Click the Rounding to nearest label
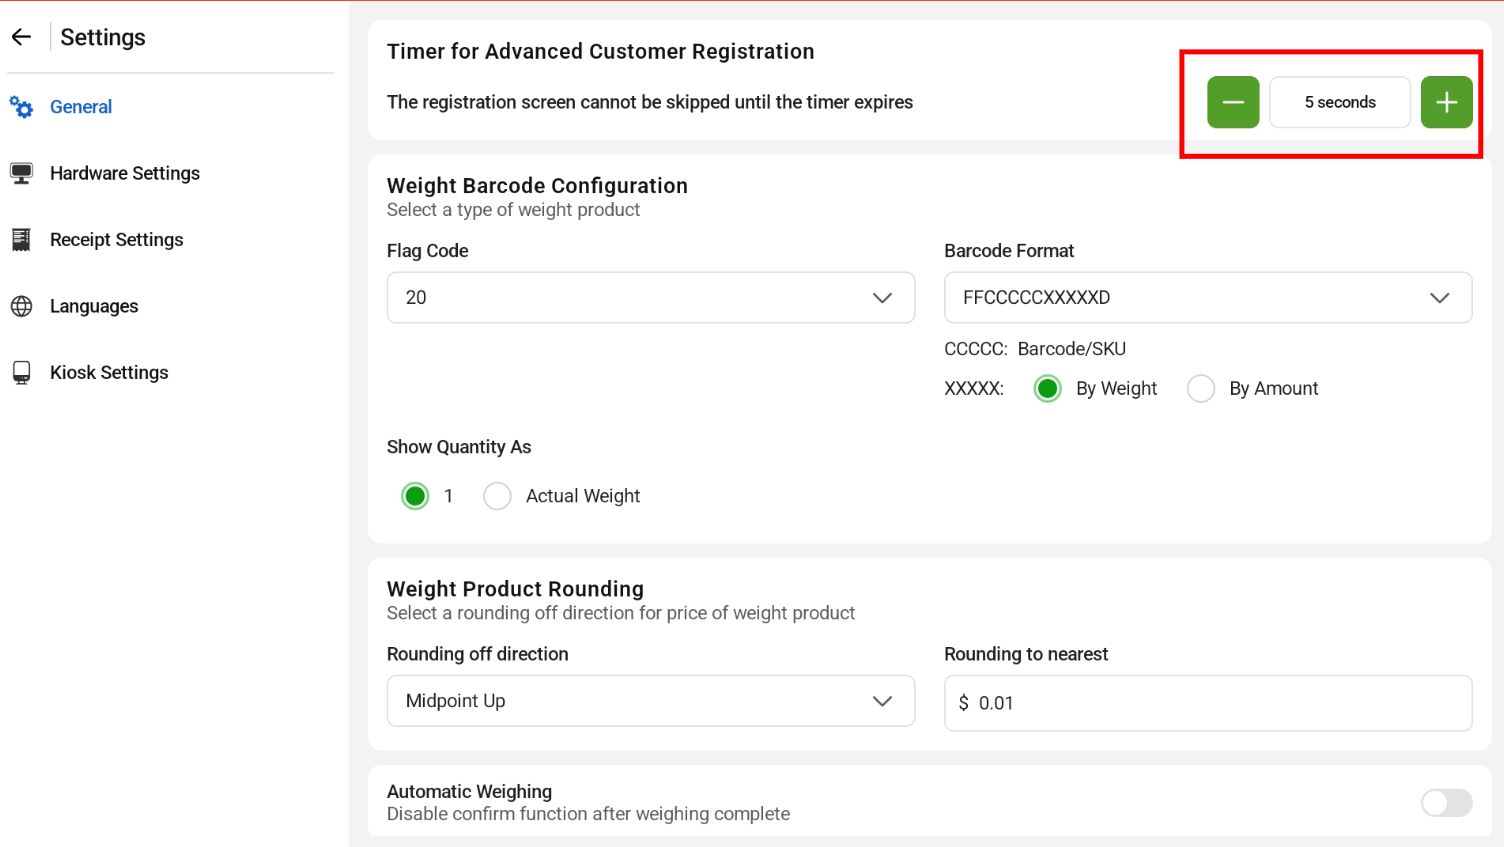This screenshot has width=1504, height=847. click(1026, 654)
